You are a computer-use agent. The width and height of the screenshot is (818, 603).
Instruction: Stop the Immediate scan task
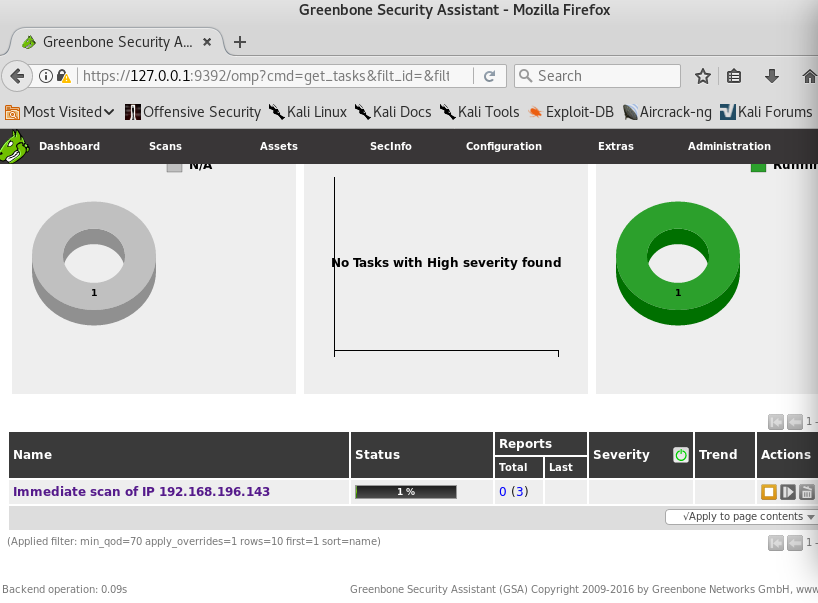coord(769,492)
